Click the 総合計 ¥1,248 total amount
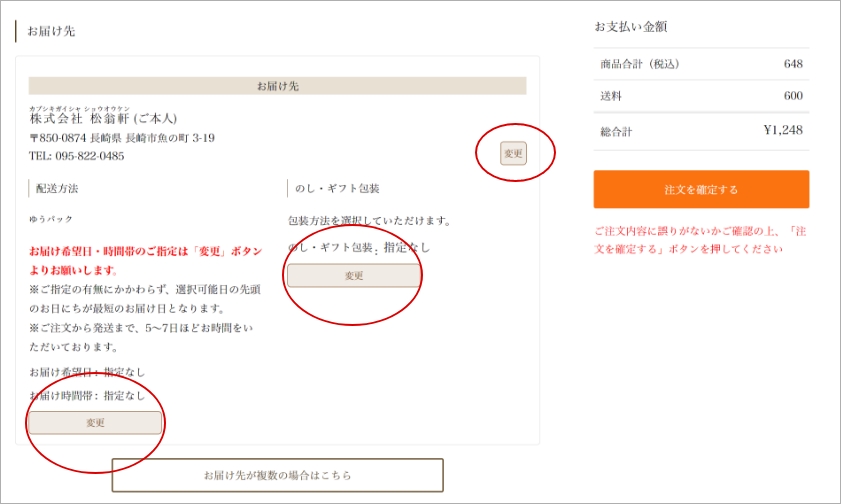Image resolution: width=841 pixels, height=504 pixels. coord(783,130)
